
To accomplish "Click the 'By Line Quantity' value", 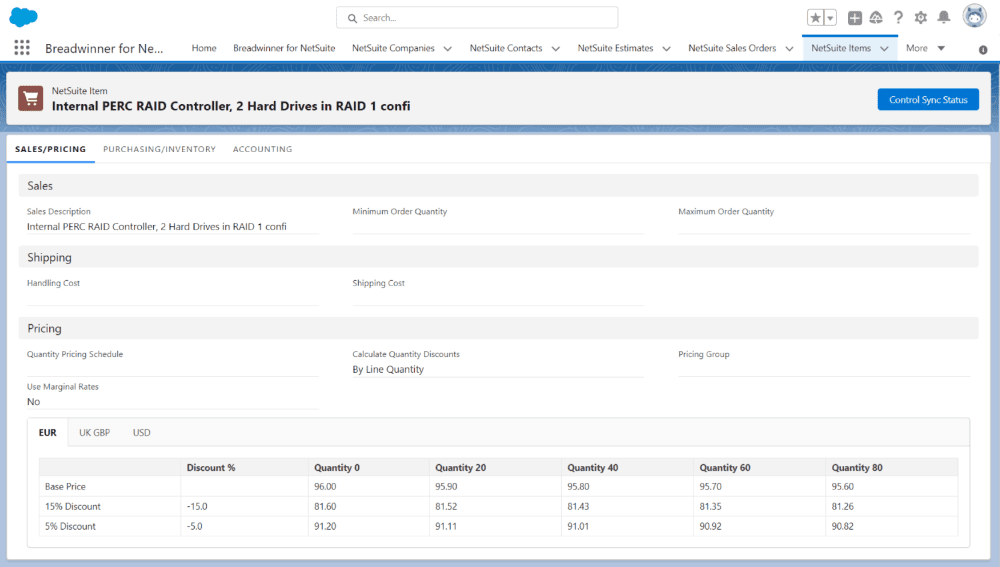I will (388, 369).
